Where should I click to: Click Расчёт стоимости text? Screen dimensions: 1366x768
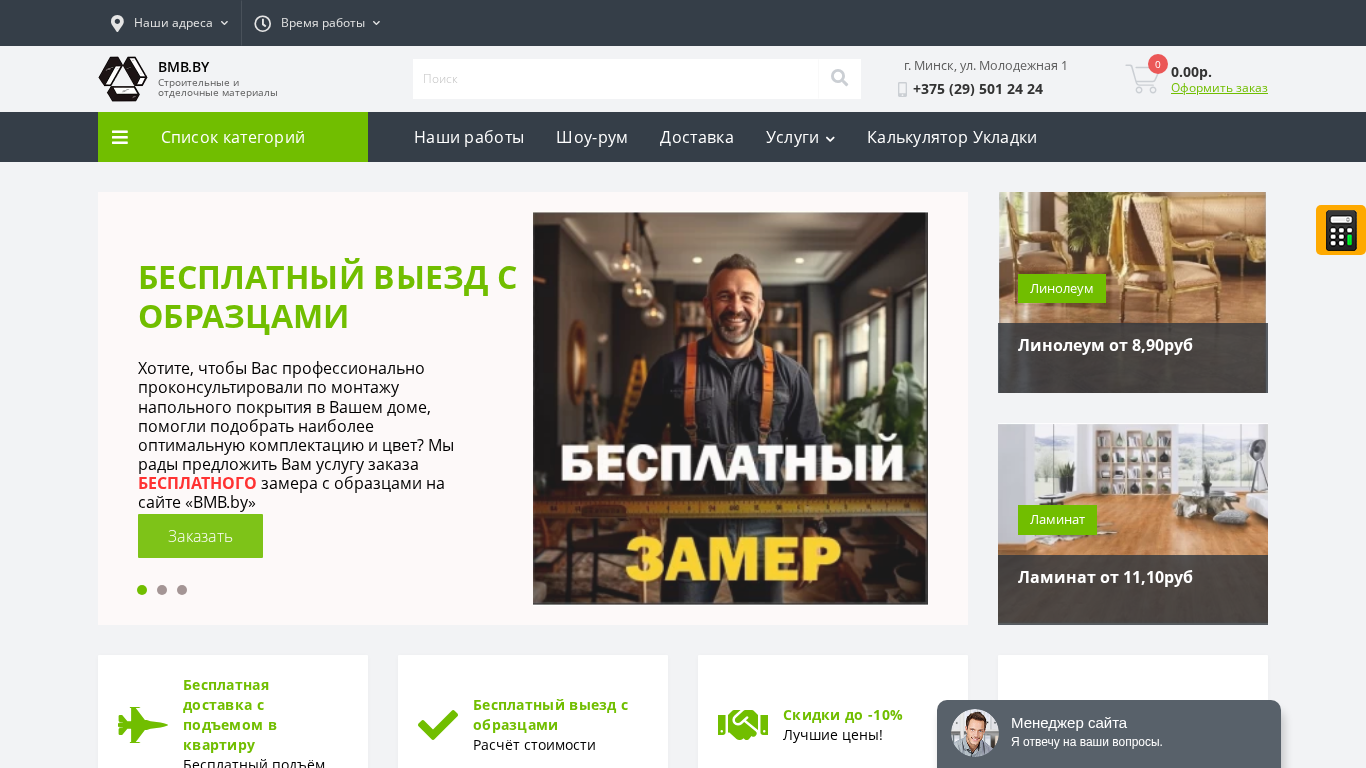pos(534,745)
